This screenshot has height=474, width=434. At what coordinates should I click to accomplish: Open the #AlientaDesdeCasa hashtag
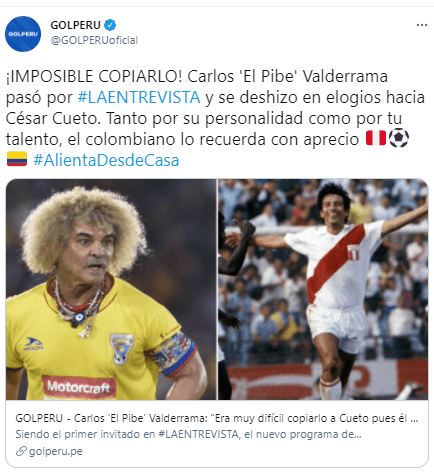(106, 160)
